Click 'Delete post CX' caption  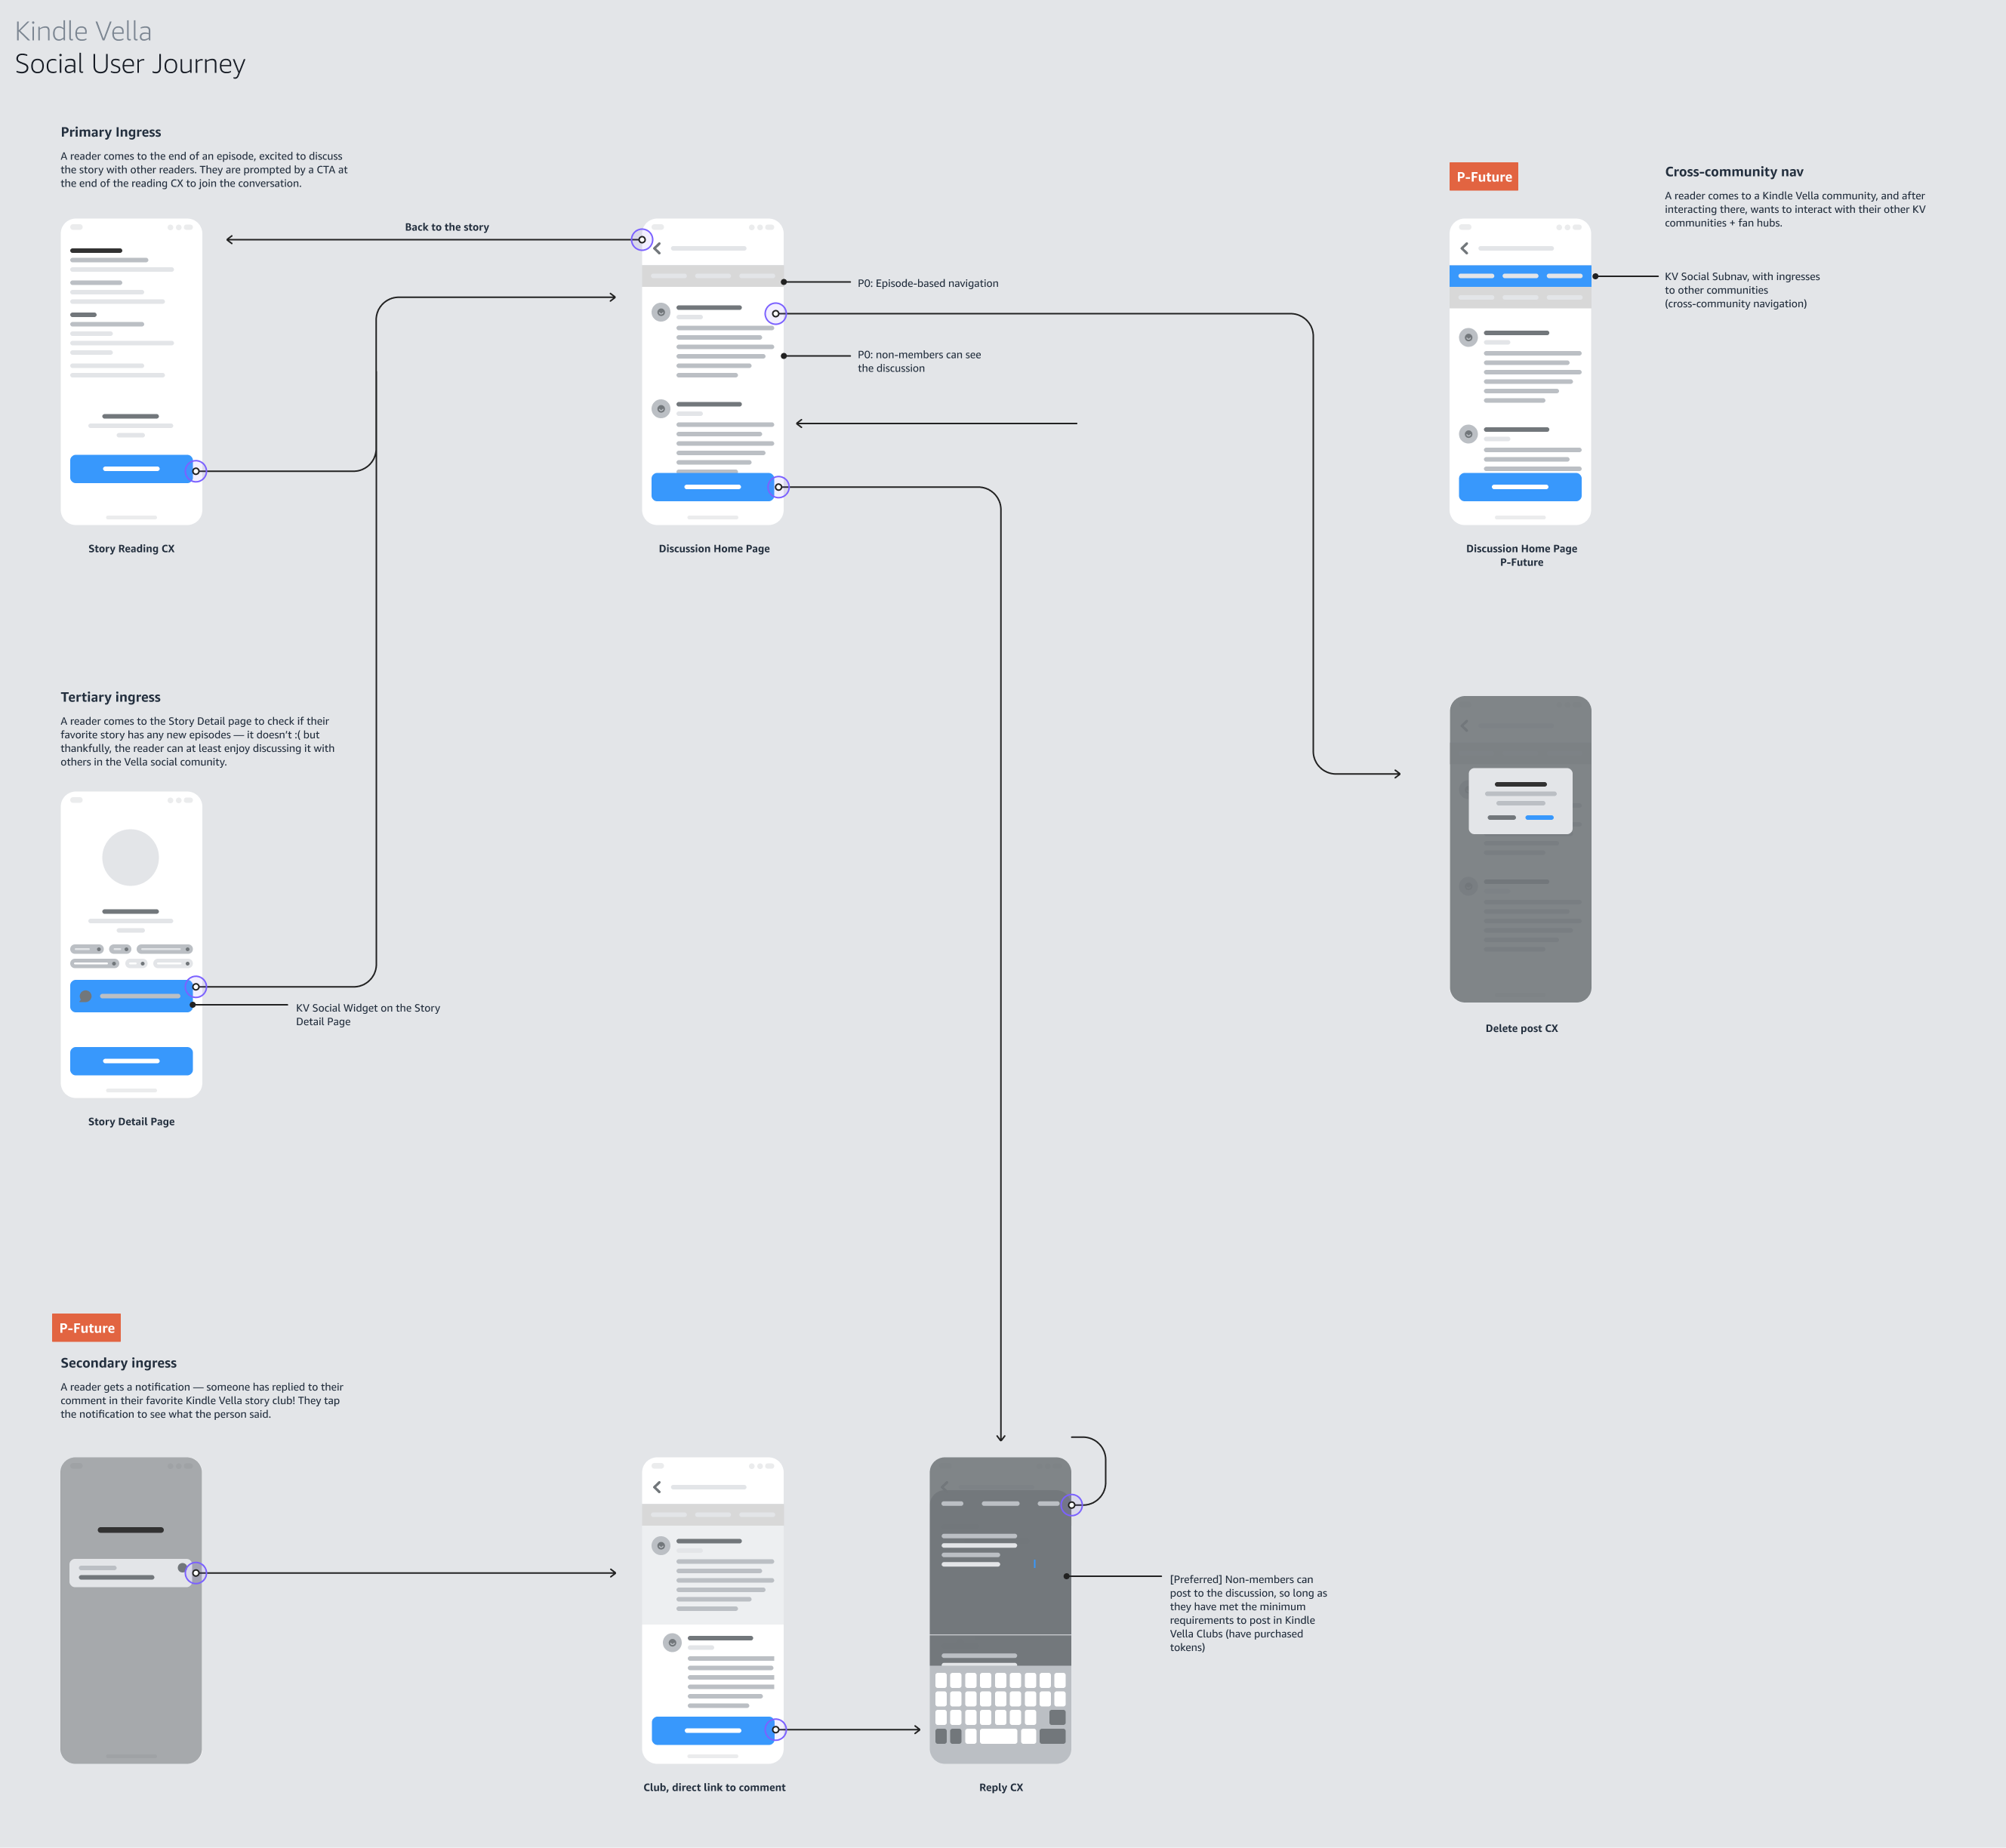click(1522, 1028)
